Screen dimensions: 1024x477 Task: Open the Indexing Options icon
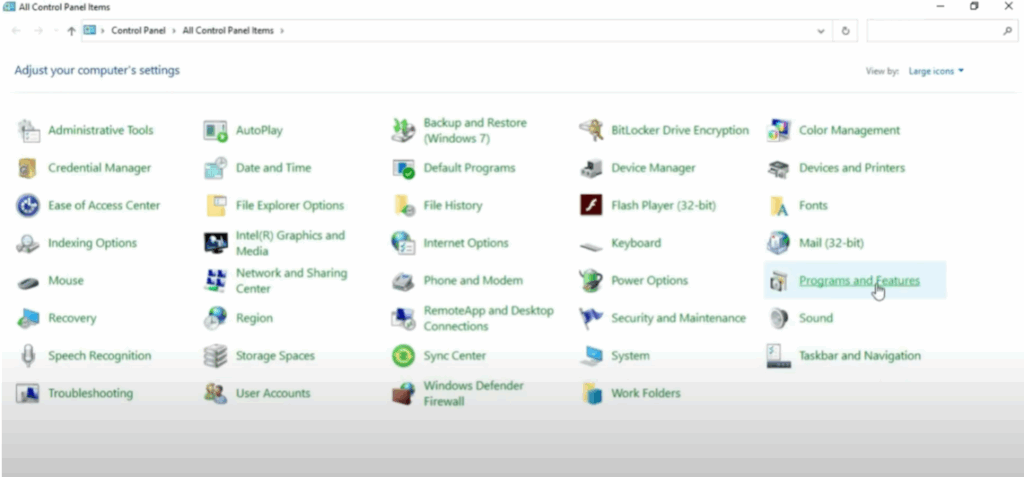point(28,243)
